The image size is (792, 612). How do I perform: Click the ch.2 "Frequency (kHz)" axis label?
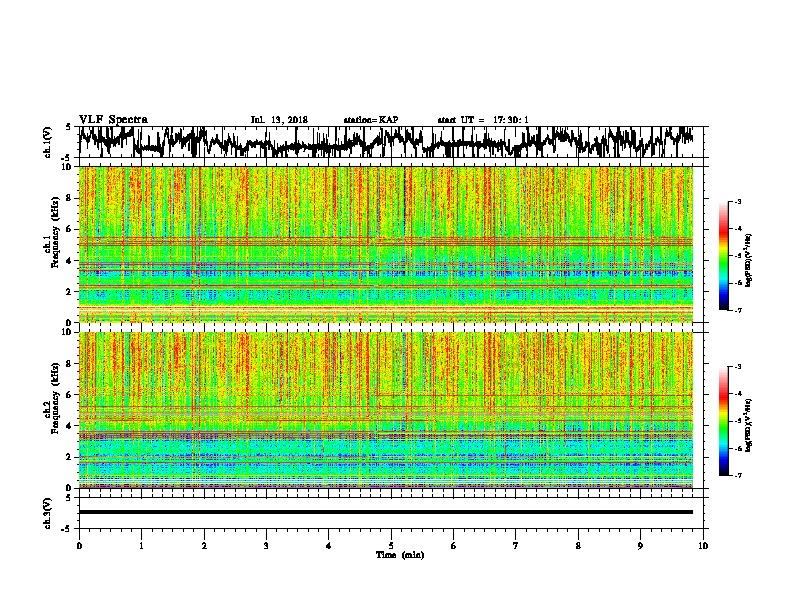click(x=55, y=398)
